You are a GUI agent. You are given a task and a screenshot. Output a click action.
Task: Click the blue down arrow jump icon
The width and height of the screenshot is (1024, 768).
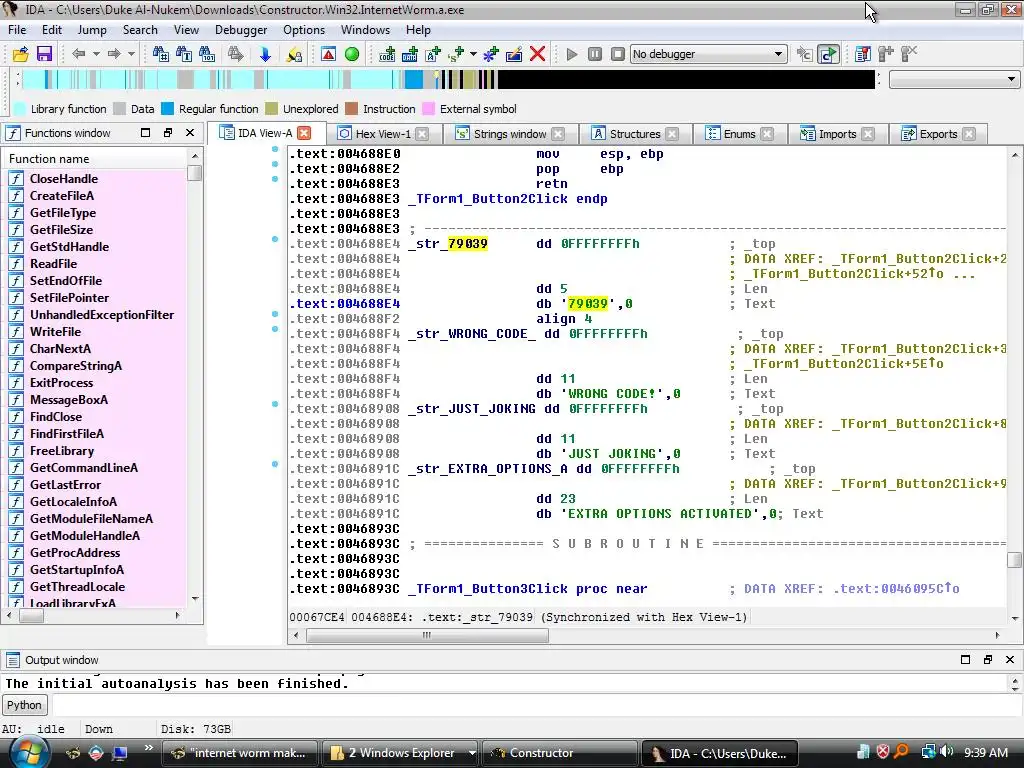264,54
